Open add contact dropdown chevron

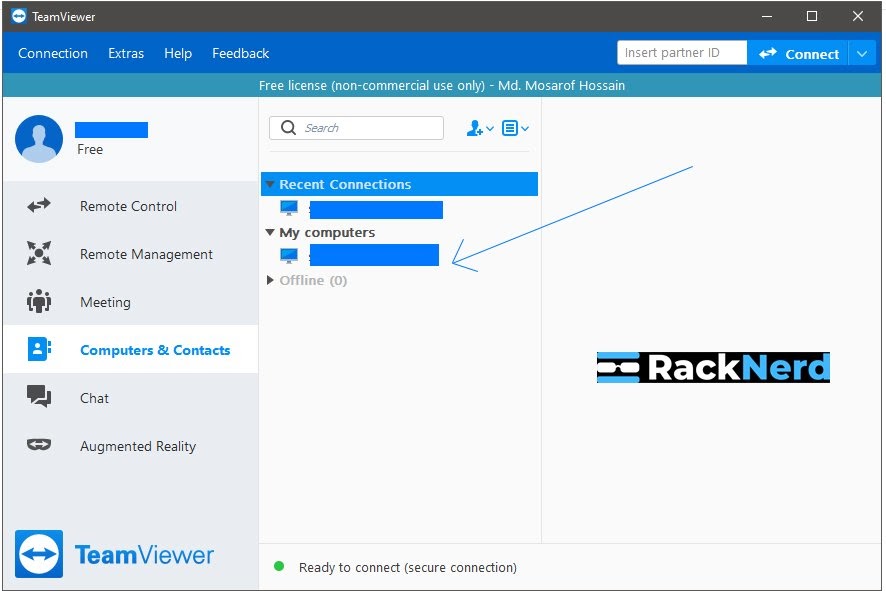(x=490, y=129)
